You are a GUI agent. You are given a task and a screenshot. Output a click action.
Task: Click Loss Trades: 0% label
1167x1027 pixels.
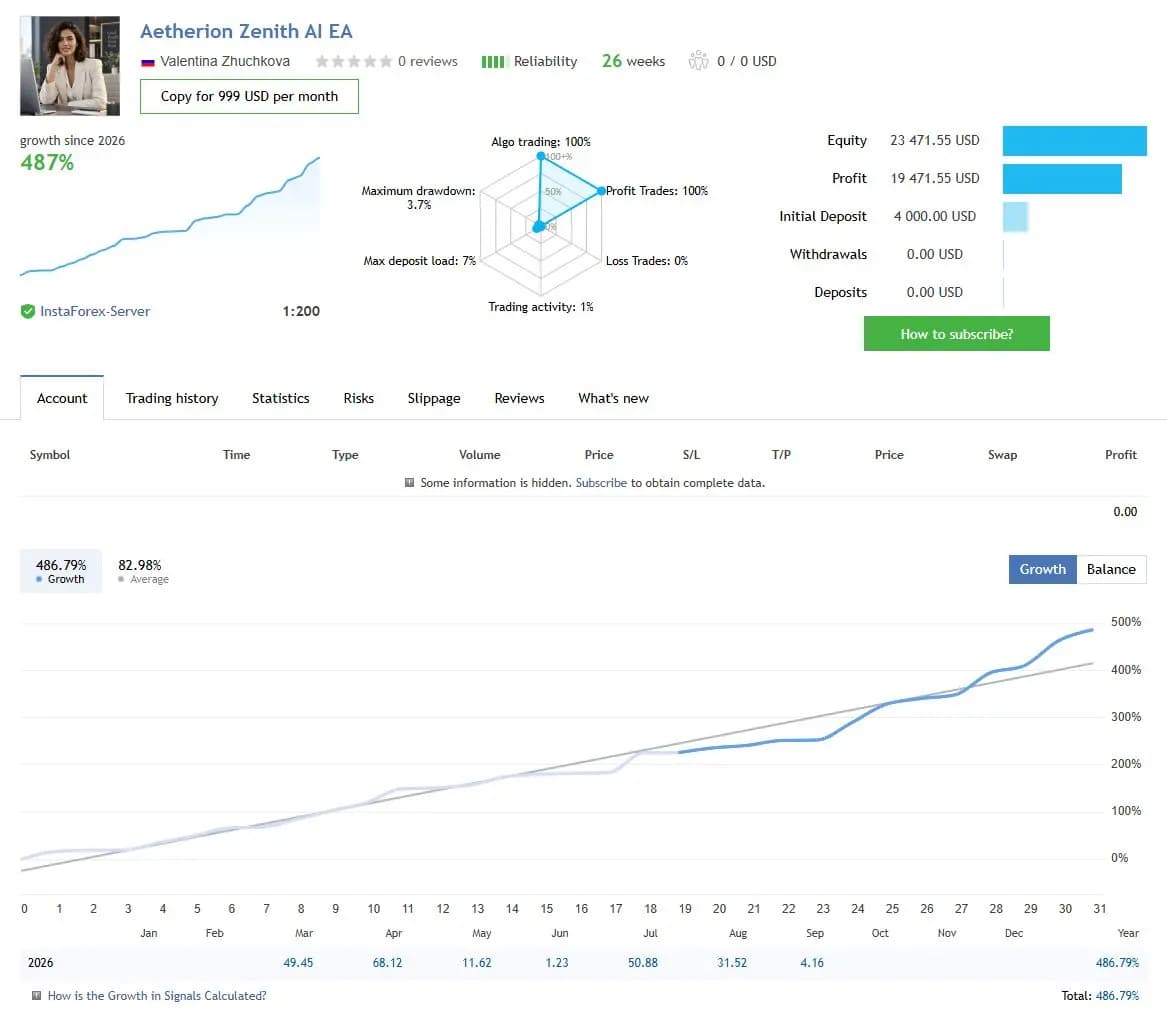tap(647, 261)
